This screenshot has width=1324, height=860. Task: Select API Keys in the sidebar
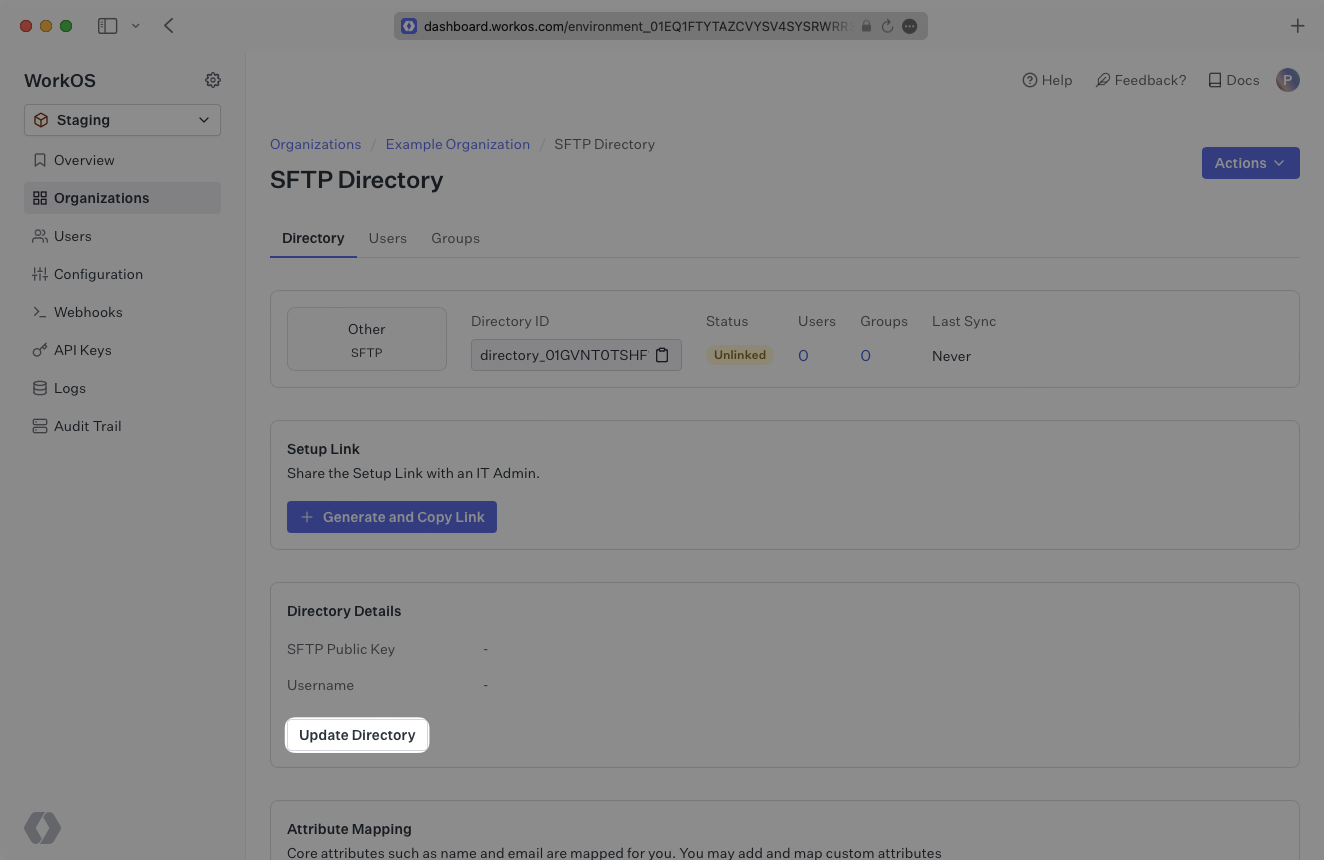click(x=82, y=350)
